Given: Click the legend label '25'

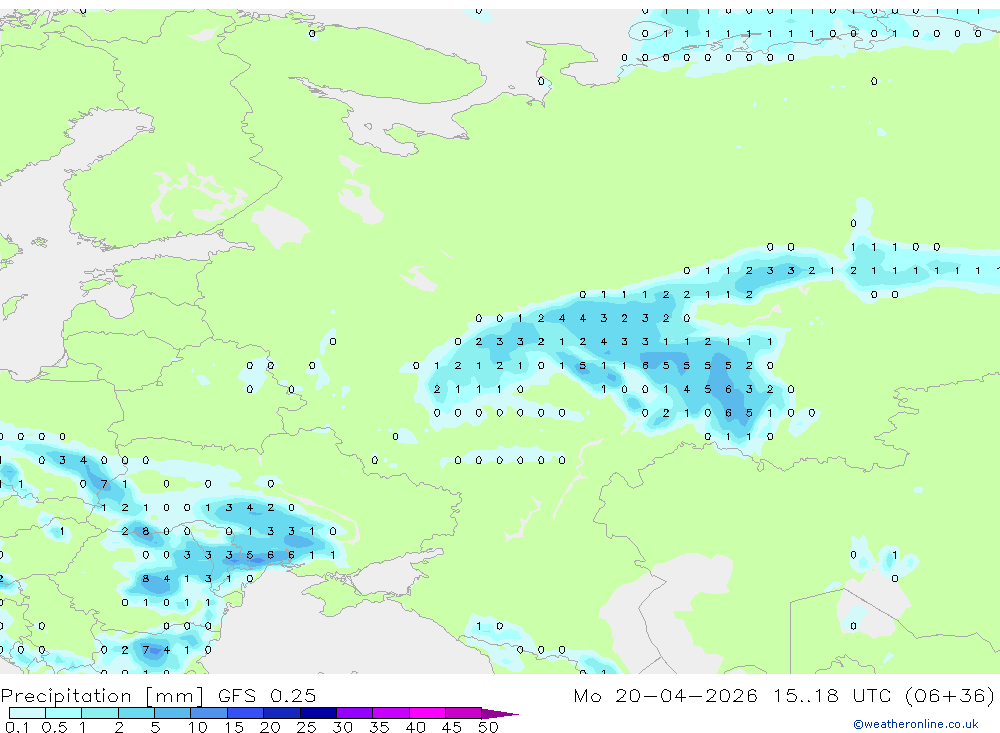Looking at the screenshot, I should (307, 727).
